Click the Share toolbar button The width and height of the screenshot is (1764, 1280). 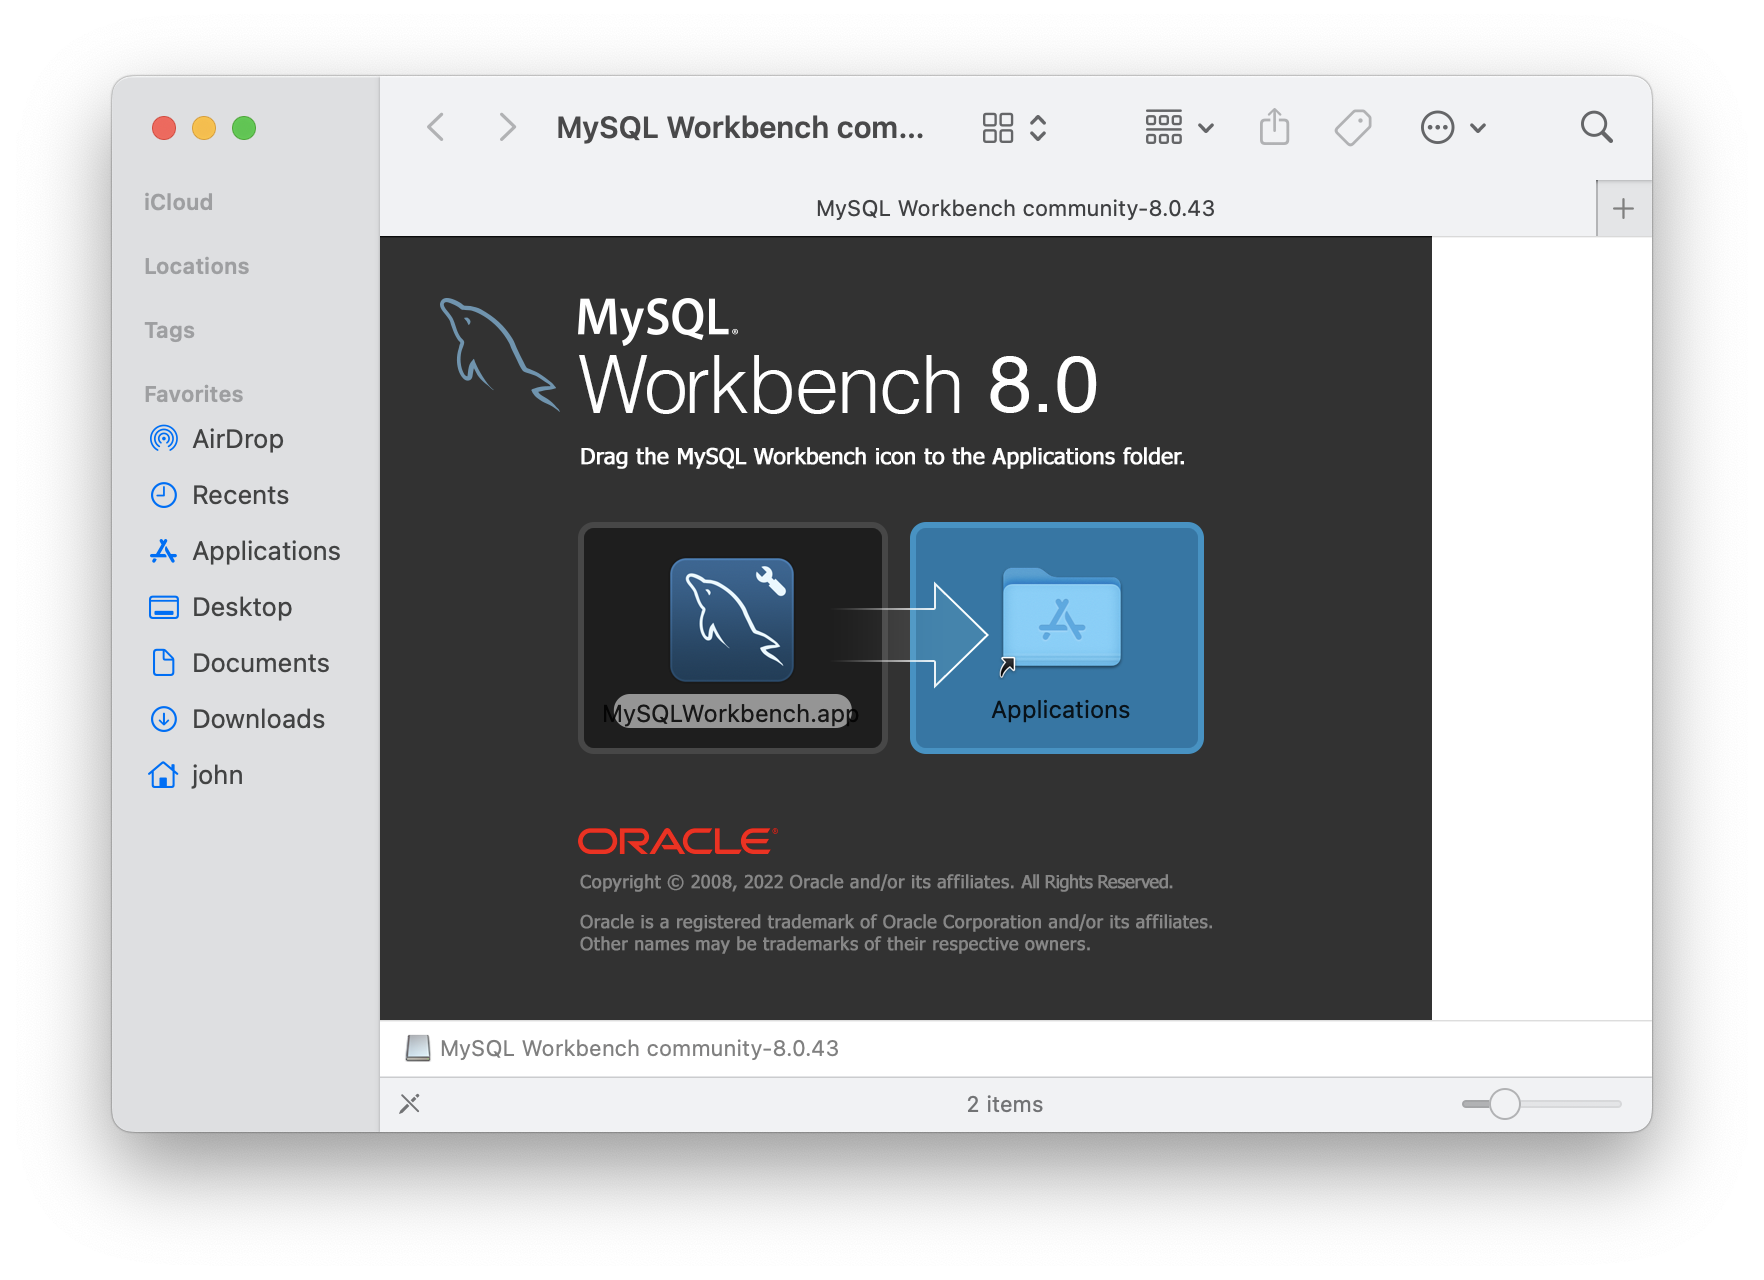point(1274,127)
